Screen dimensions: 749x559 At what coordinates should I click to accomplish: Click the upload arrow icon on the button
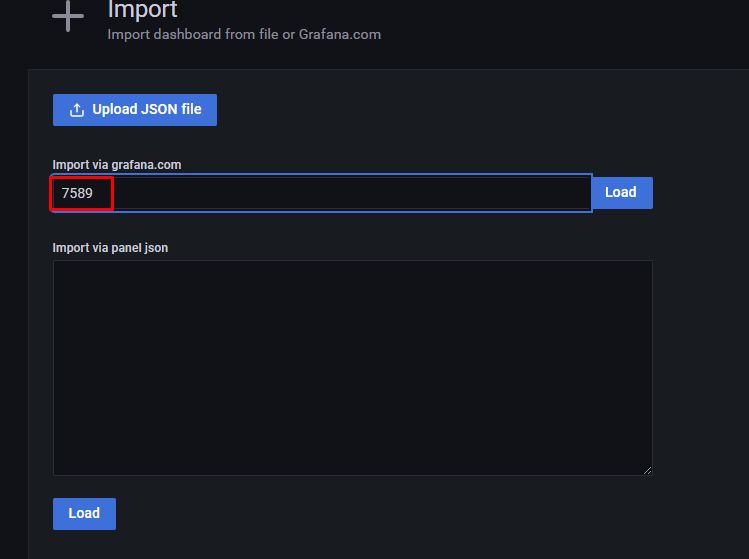point(77,110)
